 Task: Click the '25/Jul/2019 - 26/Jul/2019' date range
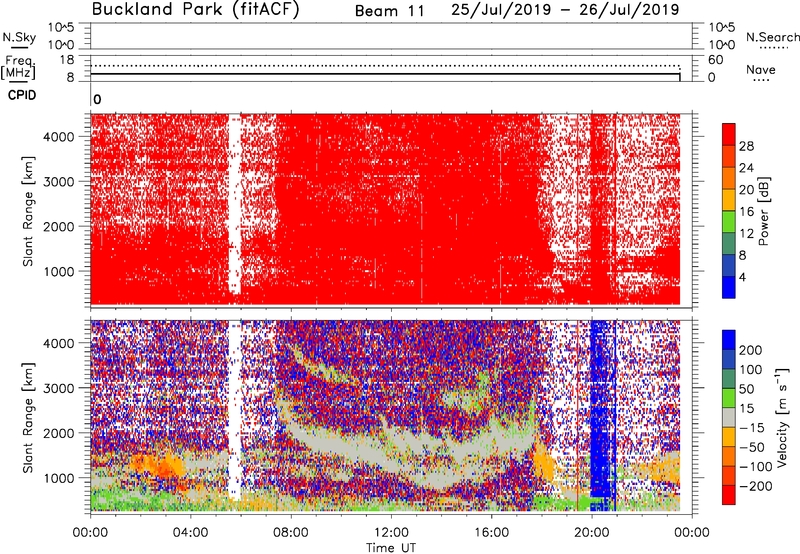tap(565, 9)
